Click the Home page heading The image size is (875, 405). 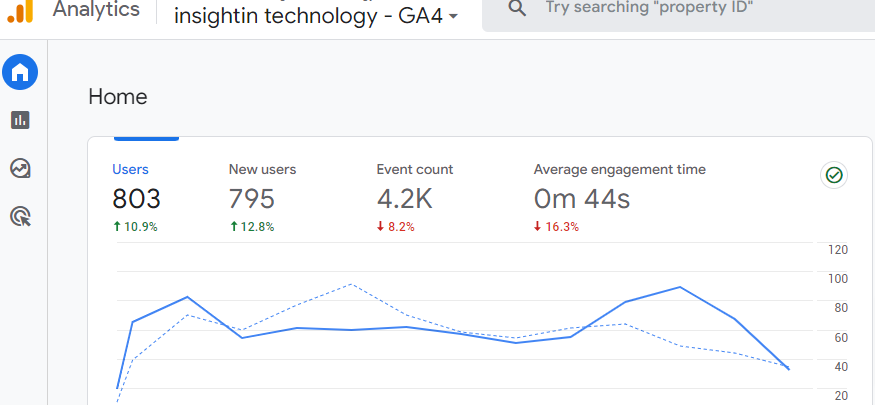click(118, 97)
